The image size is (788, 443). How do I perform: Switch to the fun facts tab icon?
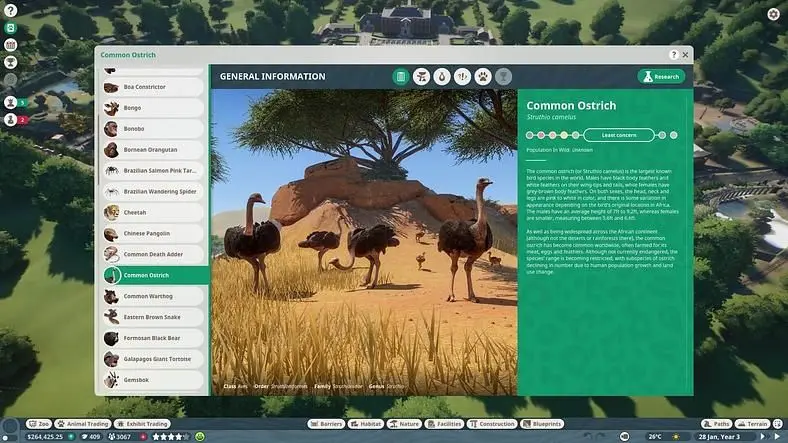tap(462, 77)
